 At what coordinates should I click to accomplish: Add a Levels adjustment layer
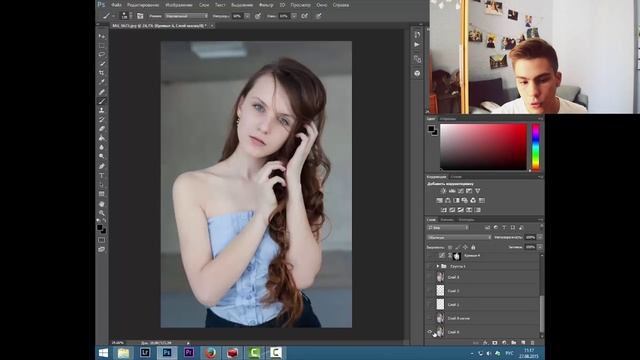click(x=452, y=191)
